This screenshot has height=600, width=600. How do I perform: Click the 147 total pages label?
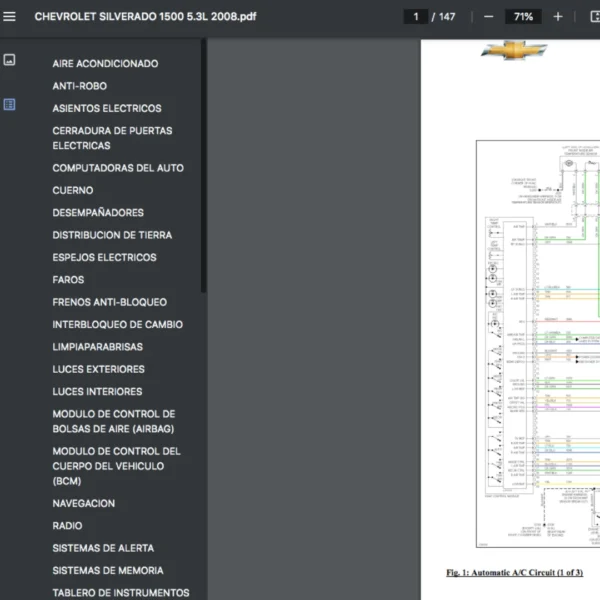coord(447,16)
